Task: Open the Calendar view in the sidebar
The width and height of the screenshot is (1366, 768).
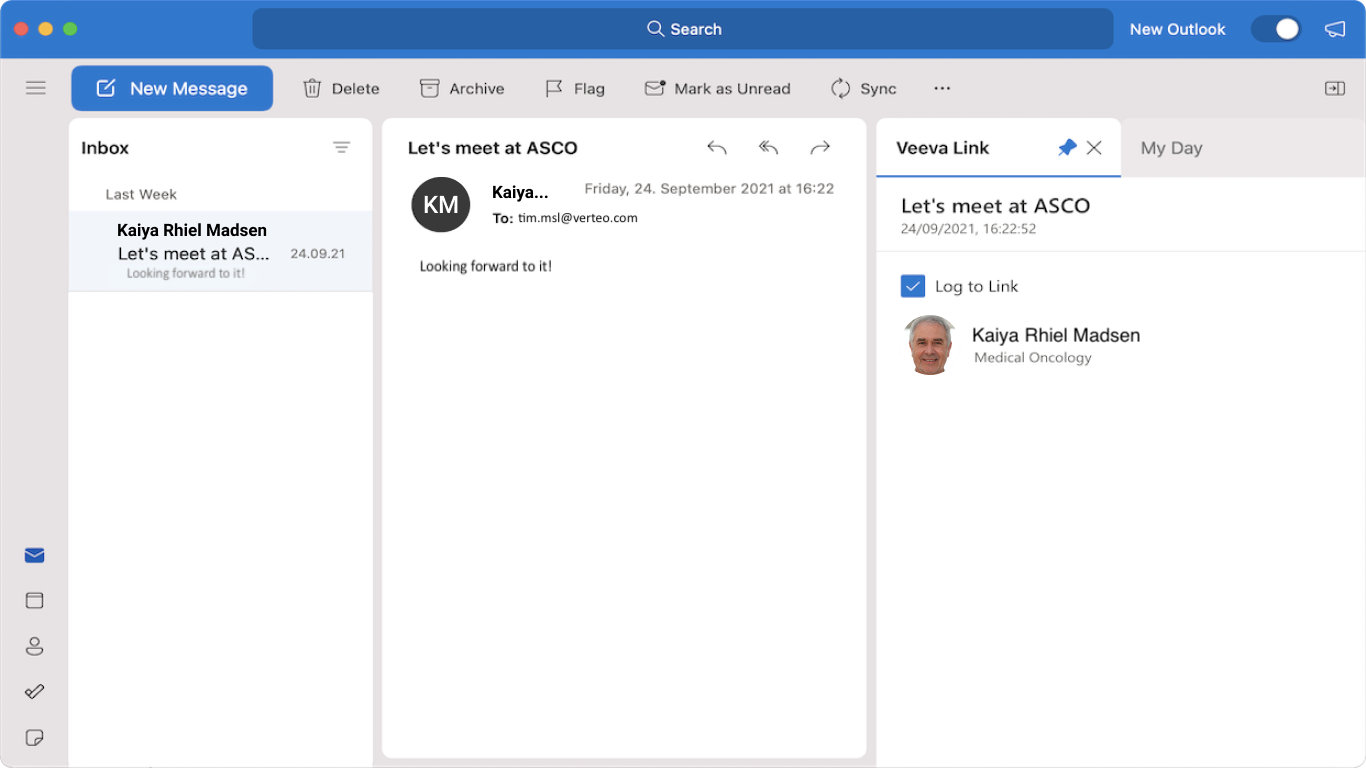Action: [x=35, y=600]
